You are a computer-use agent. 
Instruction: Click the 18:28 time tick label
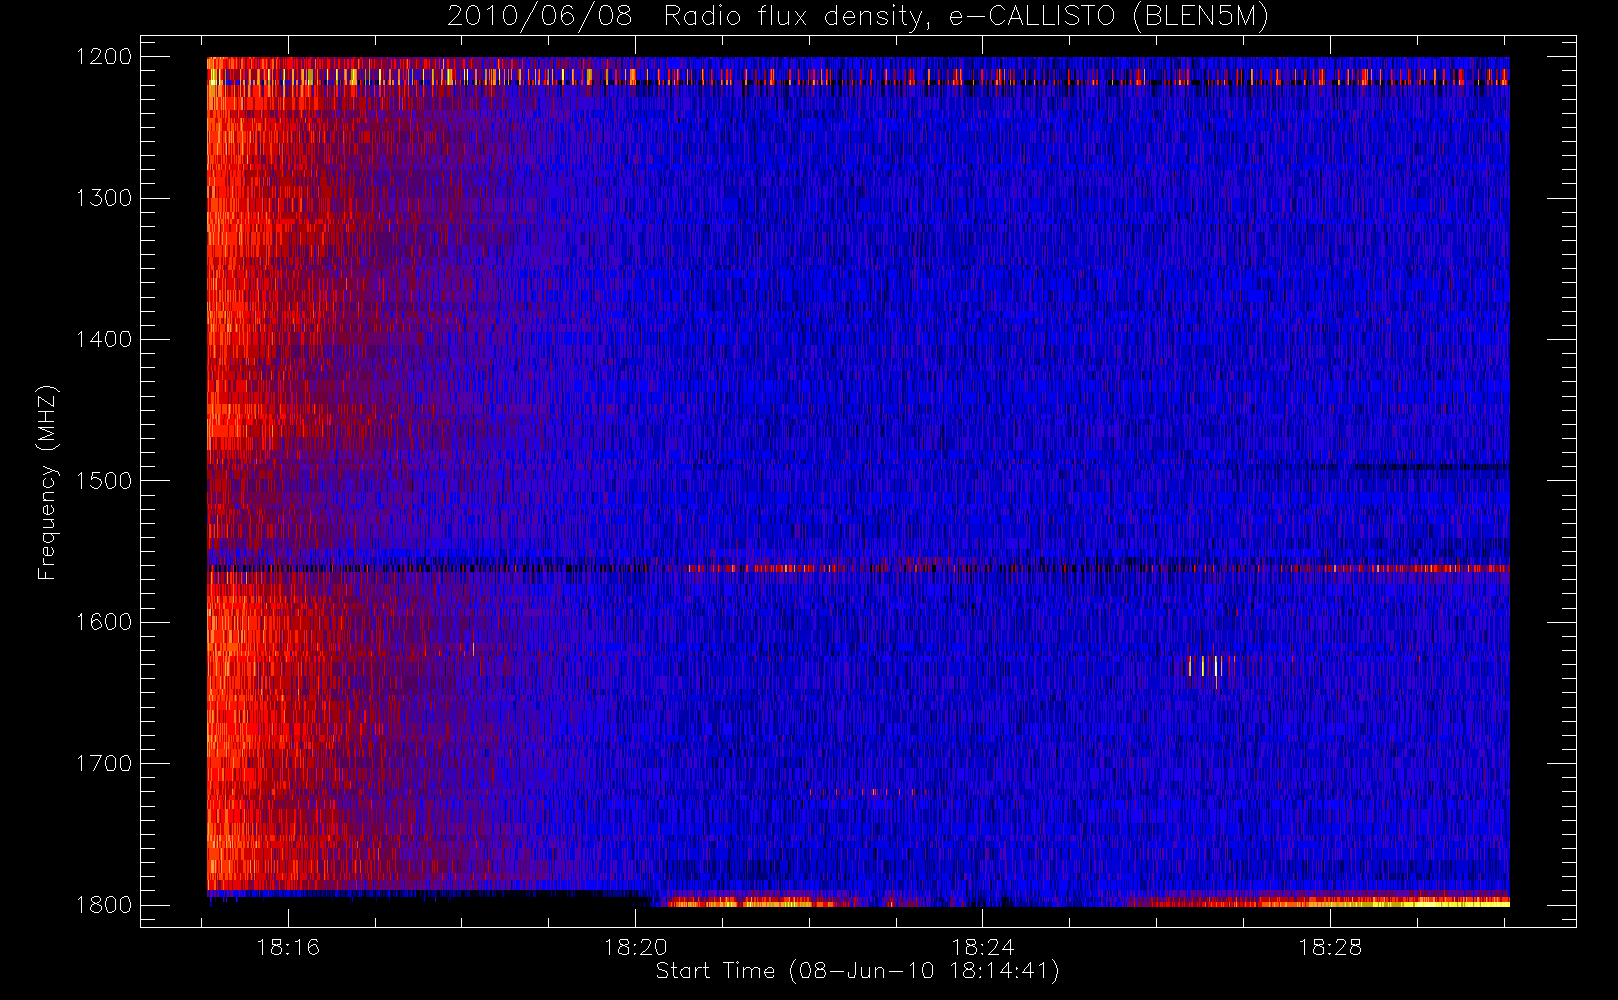point(1330,947)
